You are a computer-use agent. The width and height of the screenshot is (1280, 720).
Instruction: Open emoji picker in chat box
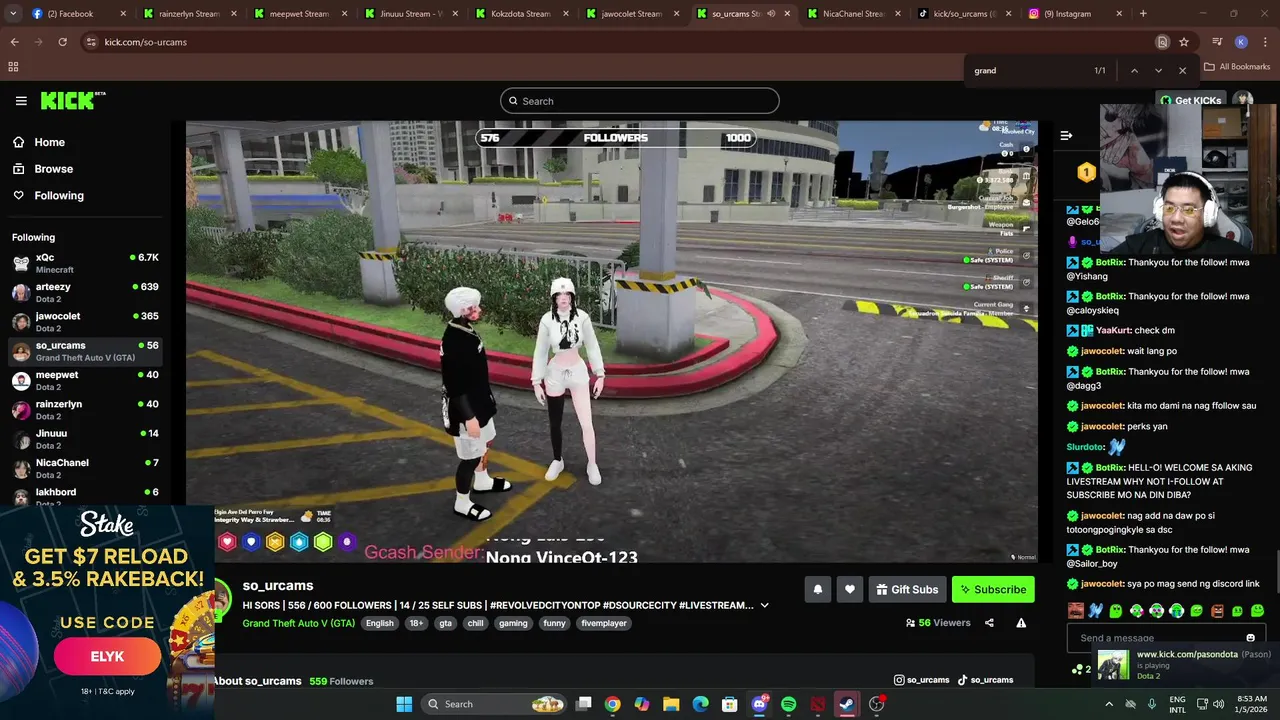[x=1250, y=638]
